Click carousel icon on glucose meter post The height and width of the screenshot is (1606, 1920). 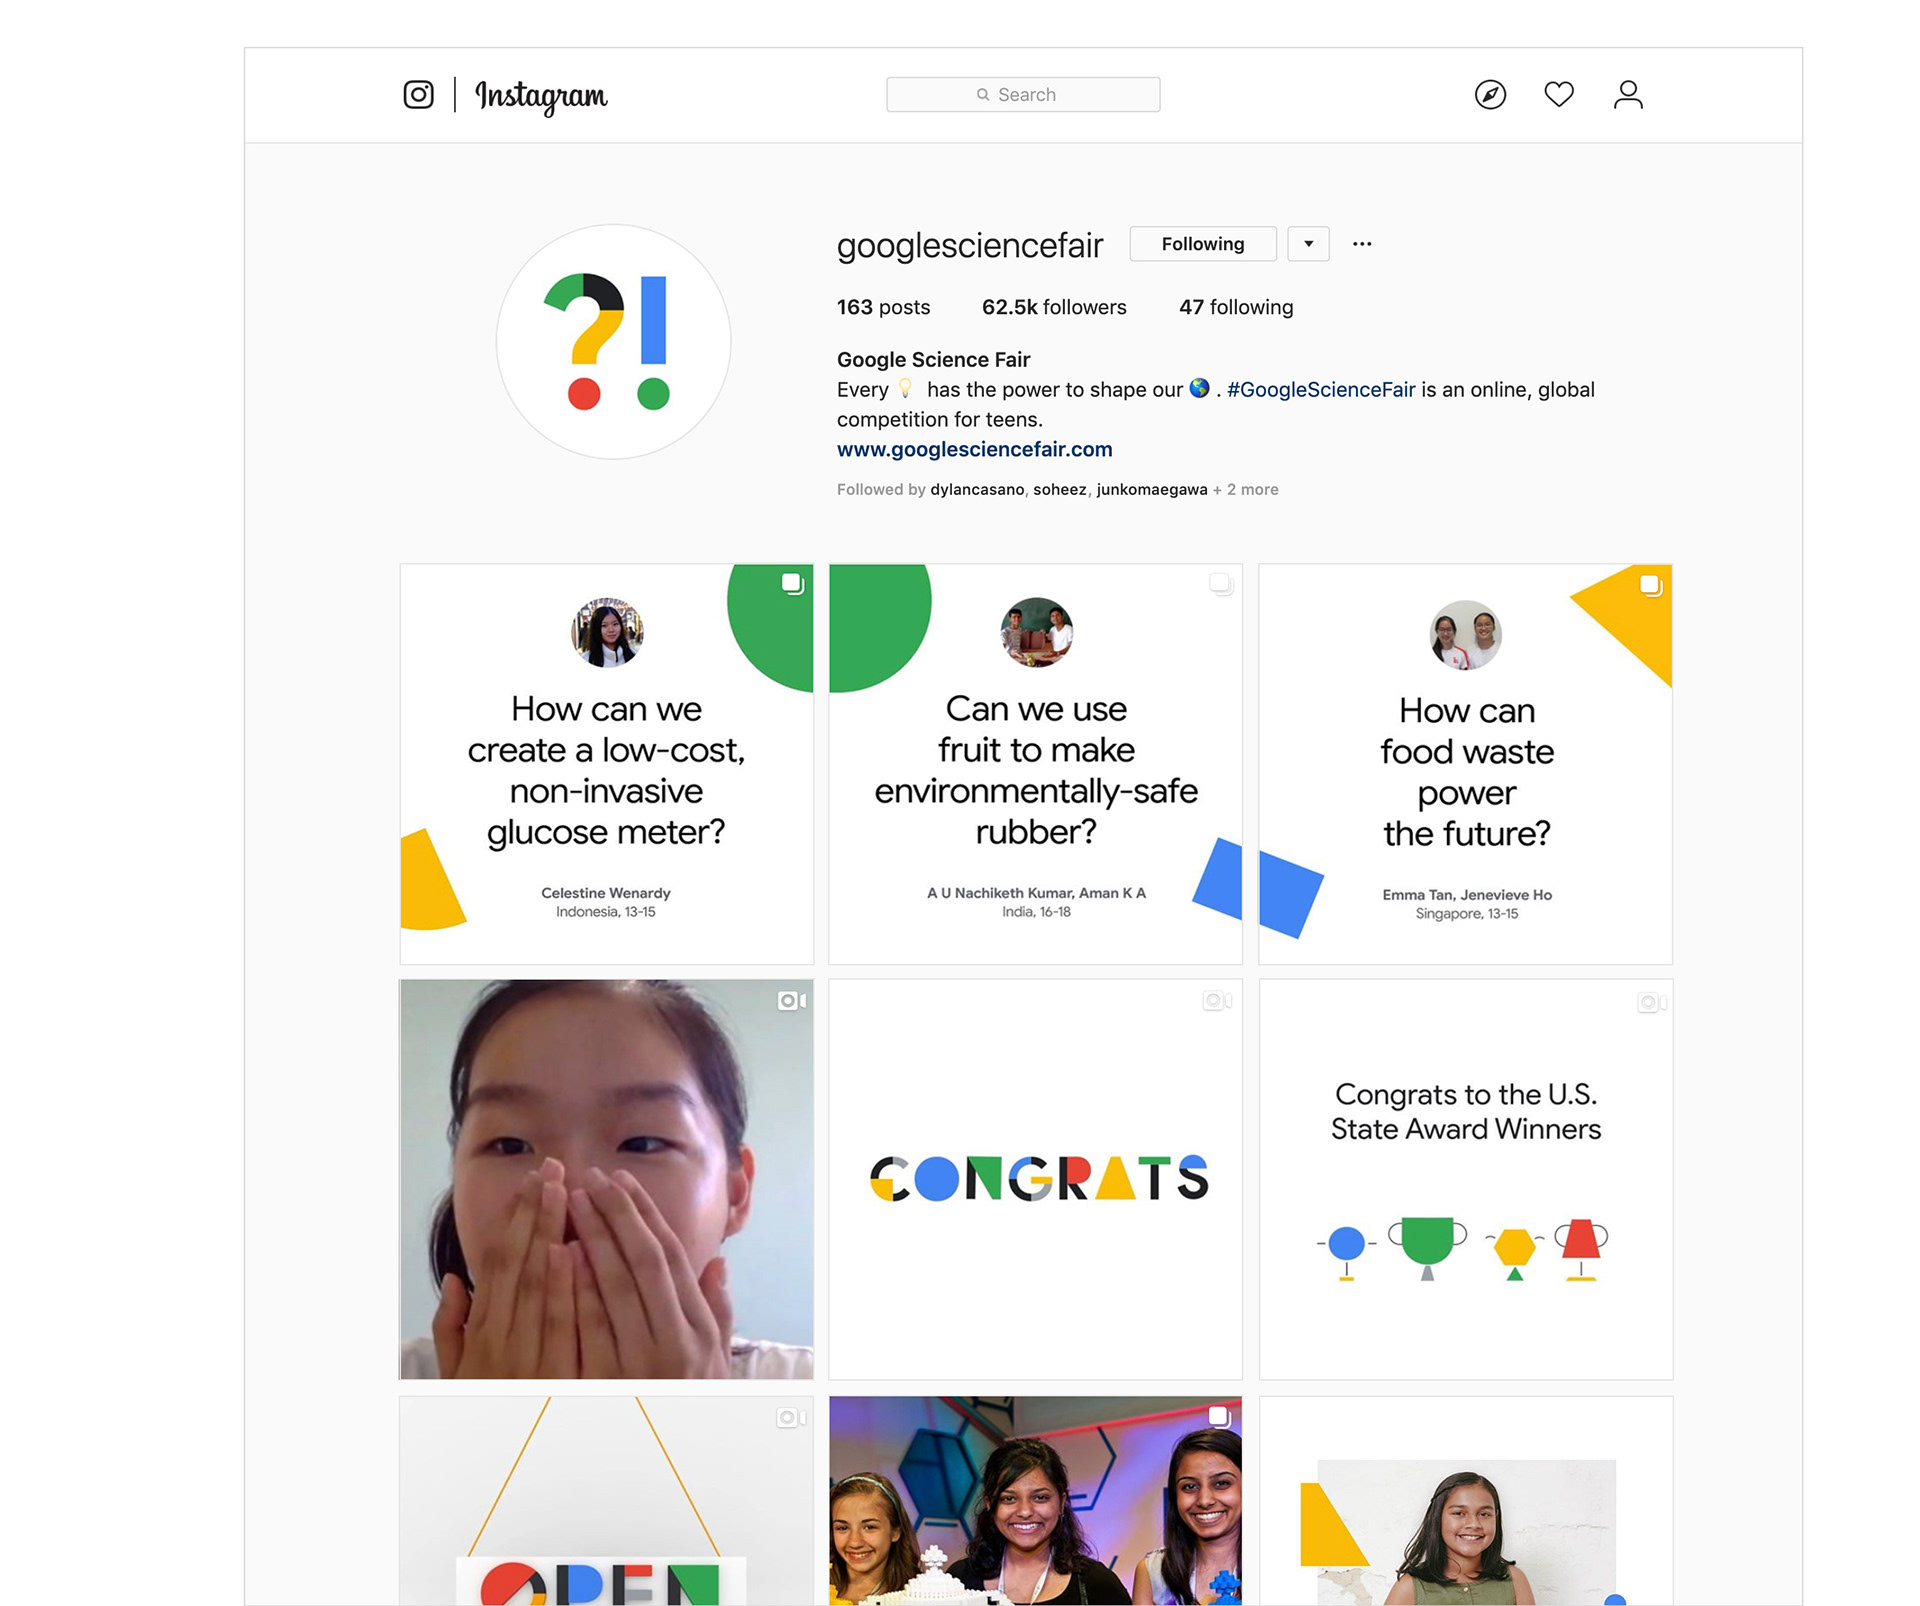pyautogui.click(x=792, y=584)
